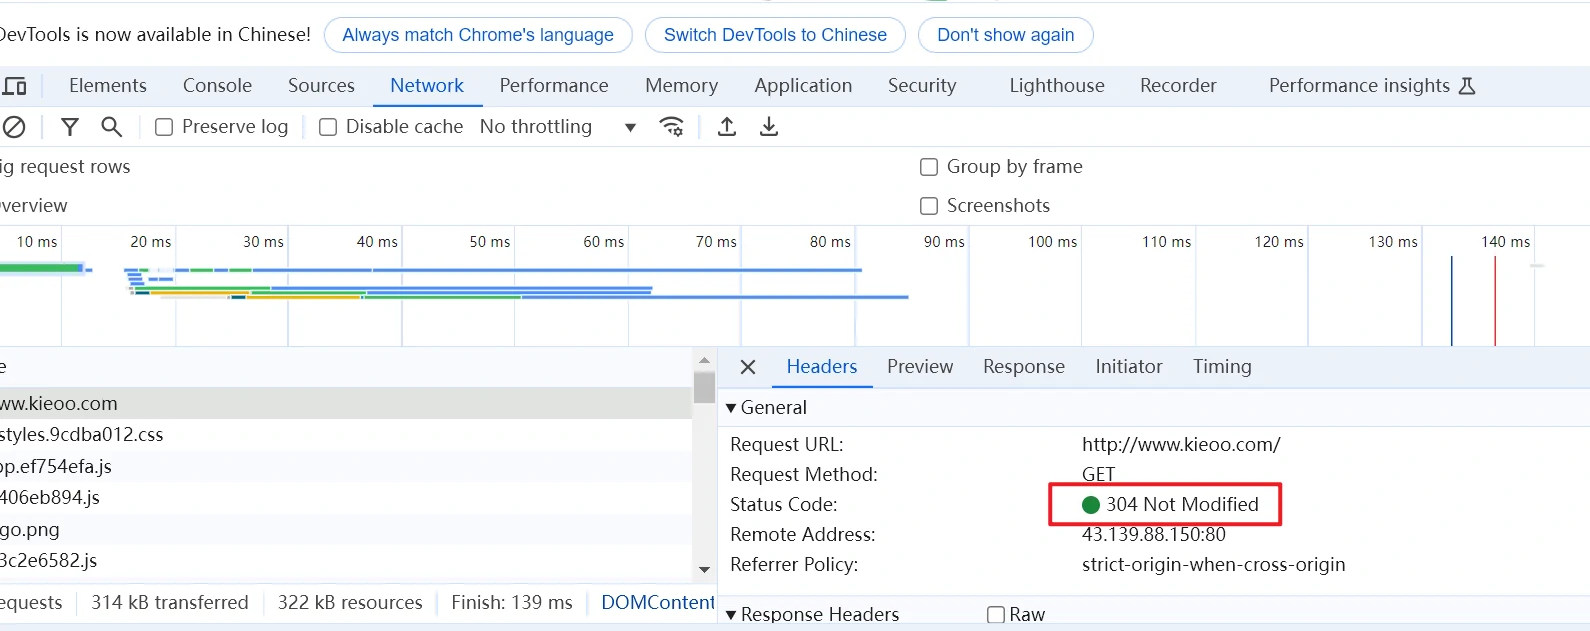
Task: Close the request details pane
Action: click(x=747, y=367)
